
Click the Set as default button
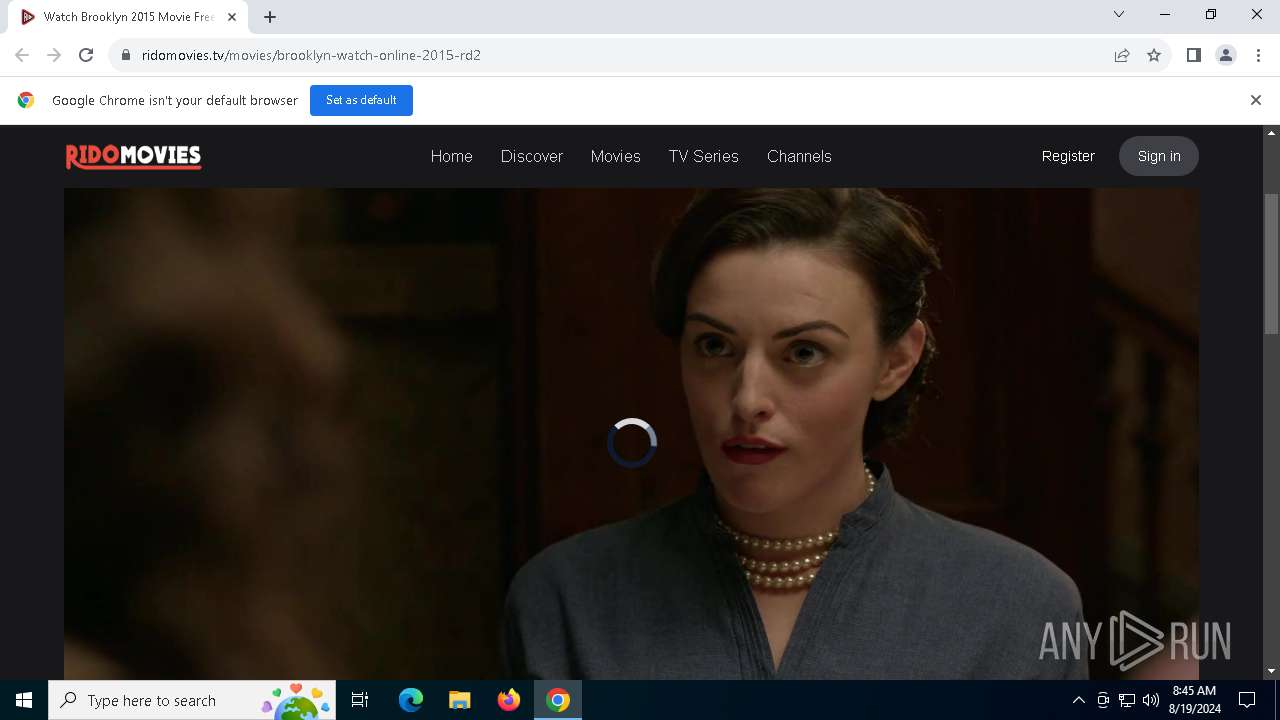click(x=361, y=100)
